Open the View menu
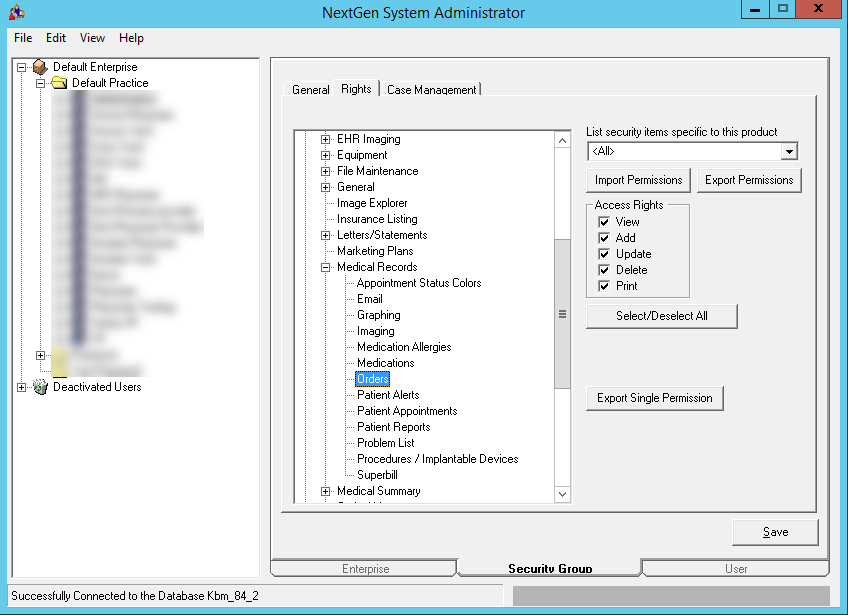848x615 pixels. pyautogui.click(x=92, y=38)
